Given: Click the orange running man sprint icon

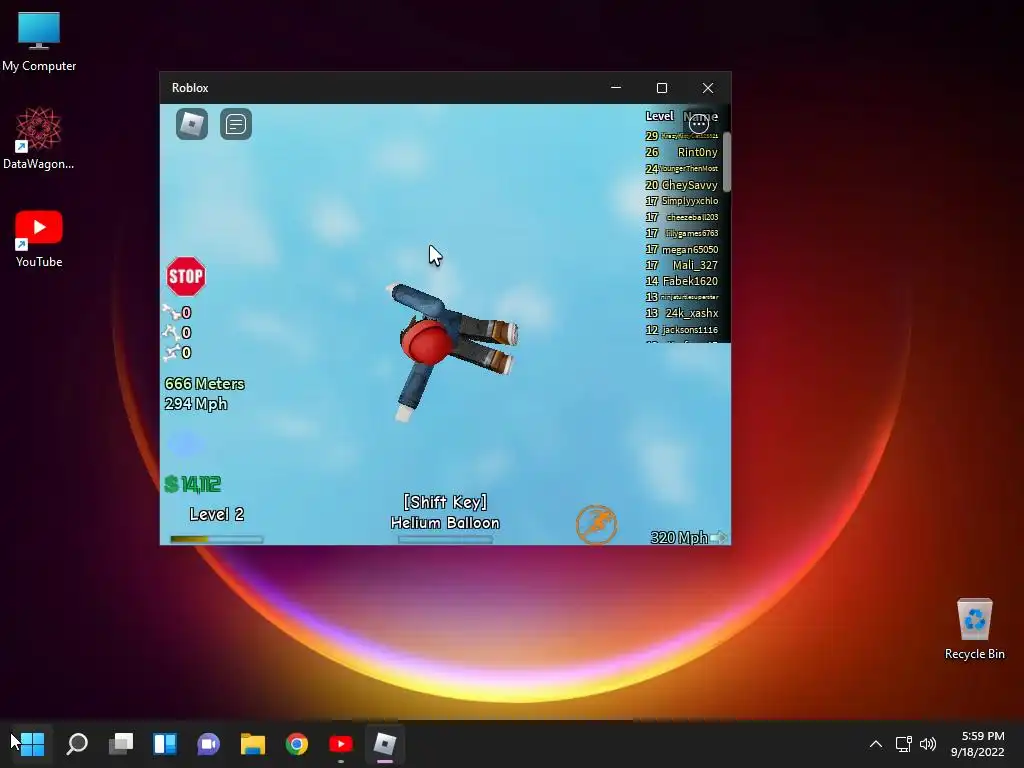Looking at the screenshot, I should point(596,524).
